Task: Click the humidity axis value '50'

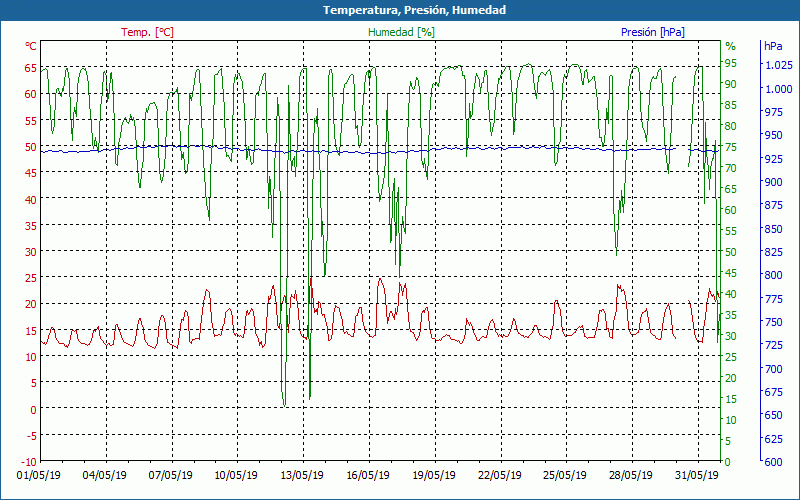Action: pyautogui.click(x=731, y=252)
